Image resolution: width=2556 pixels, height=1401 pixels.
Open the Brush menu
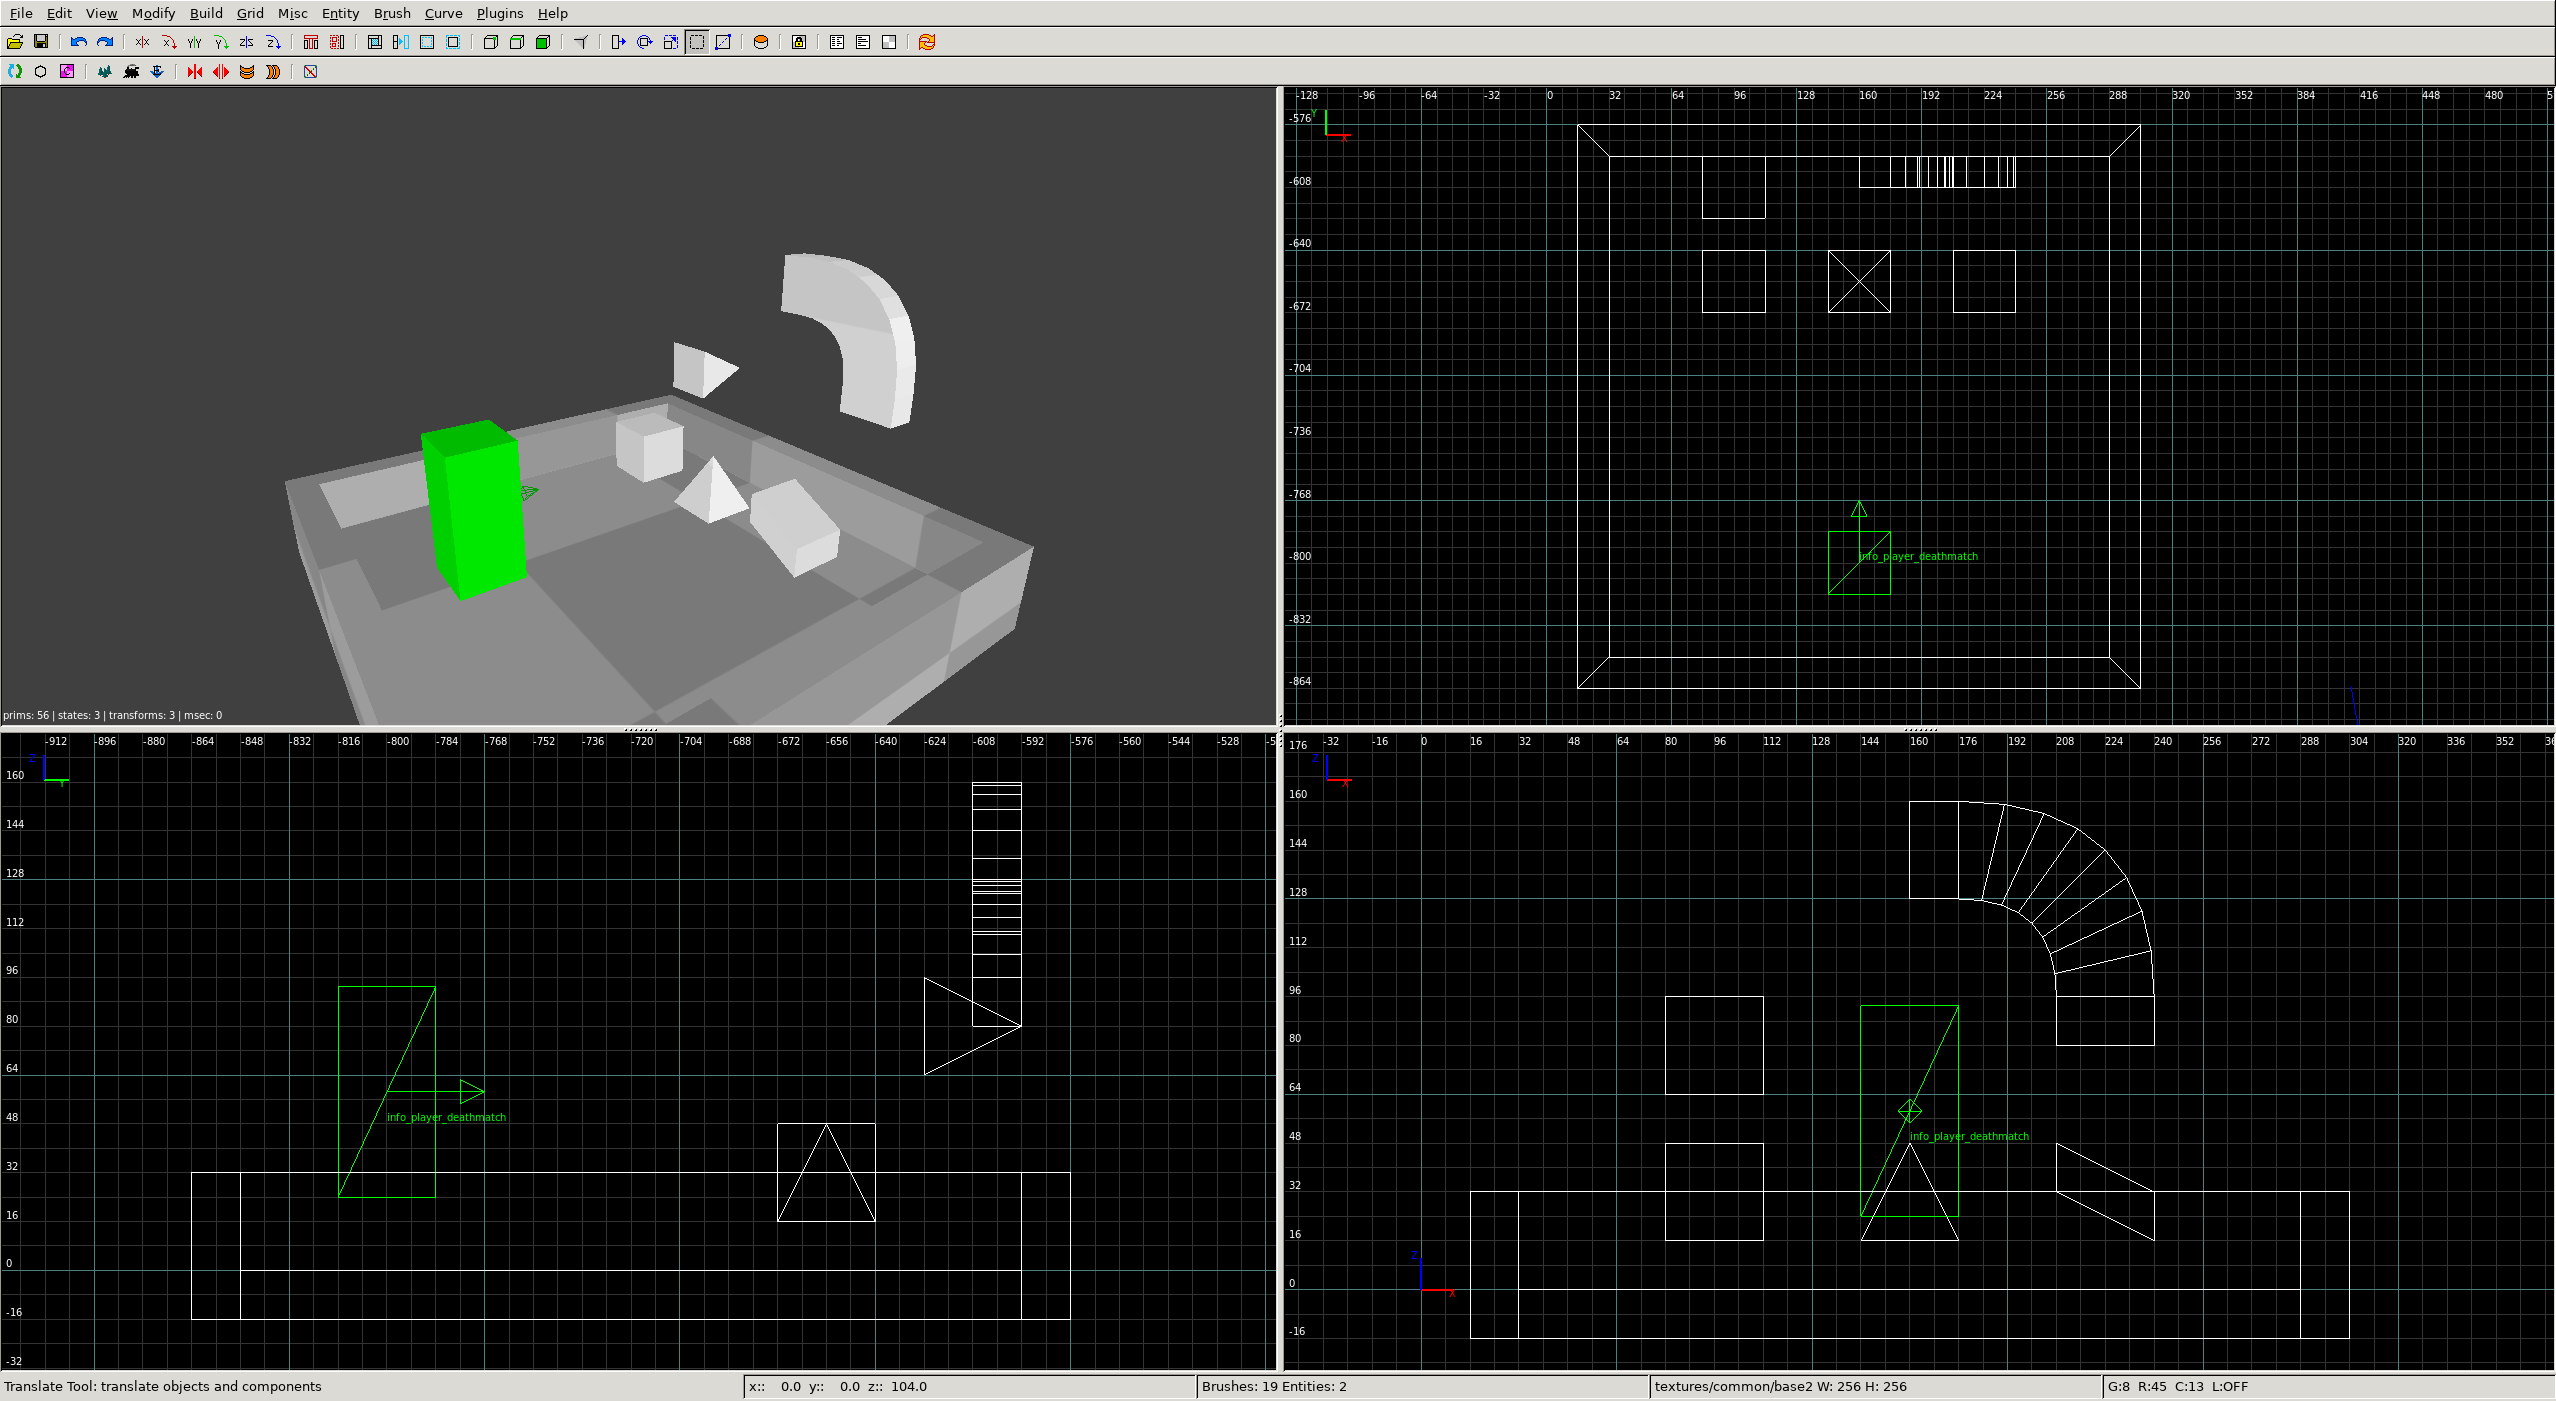pyautogui.click(x=392, y=13)
